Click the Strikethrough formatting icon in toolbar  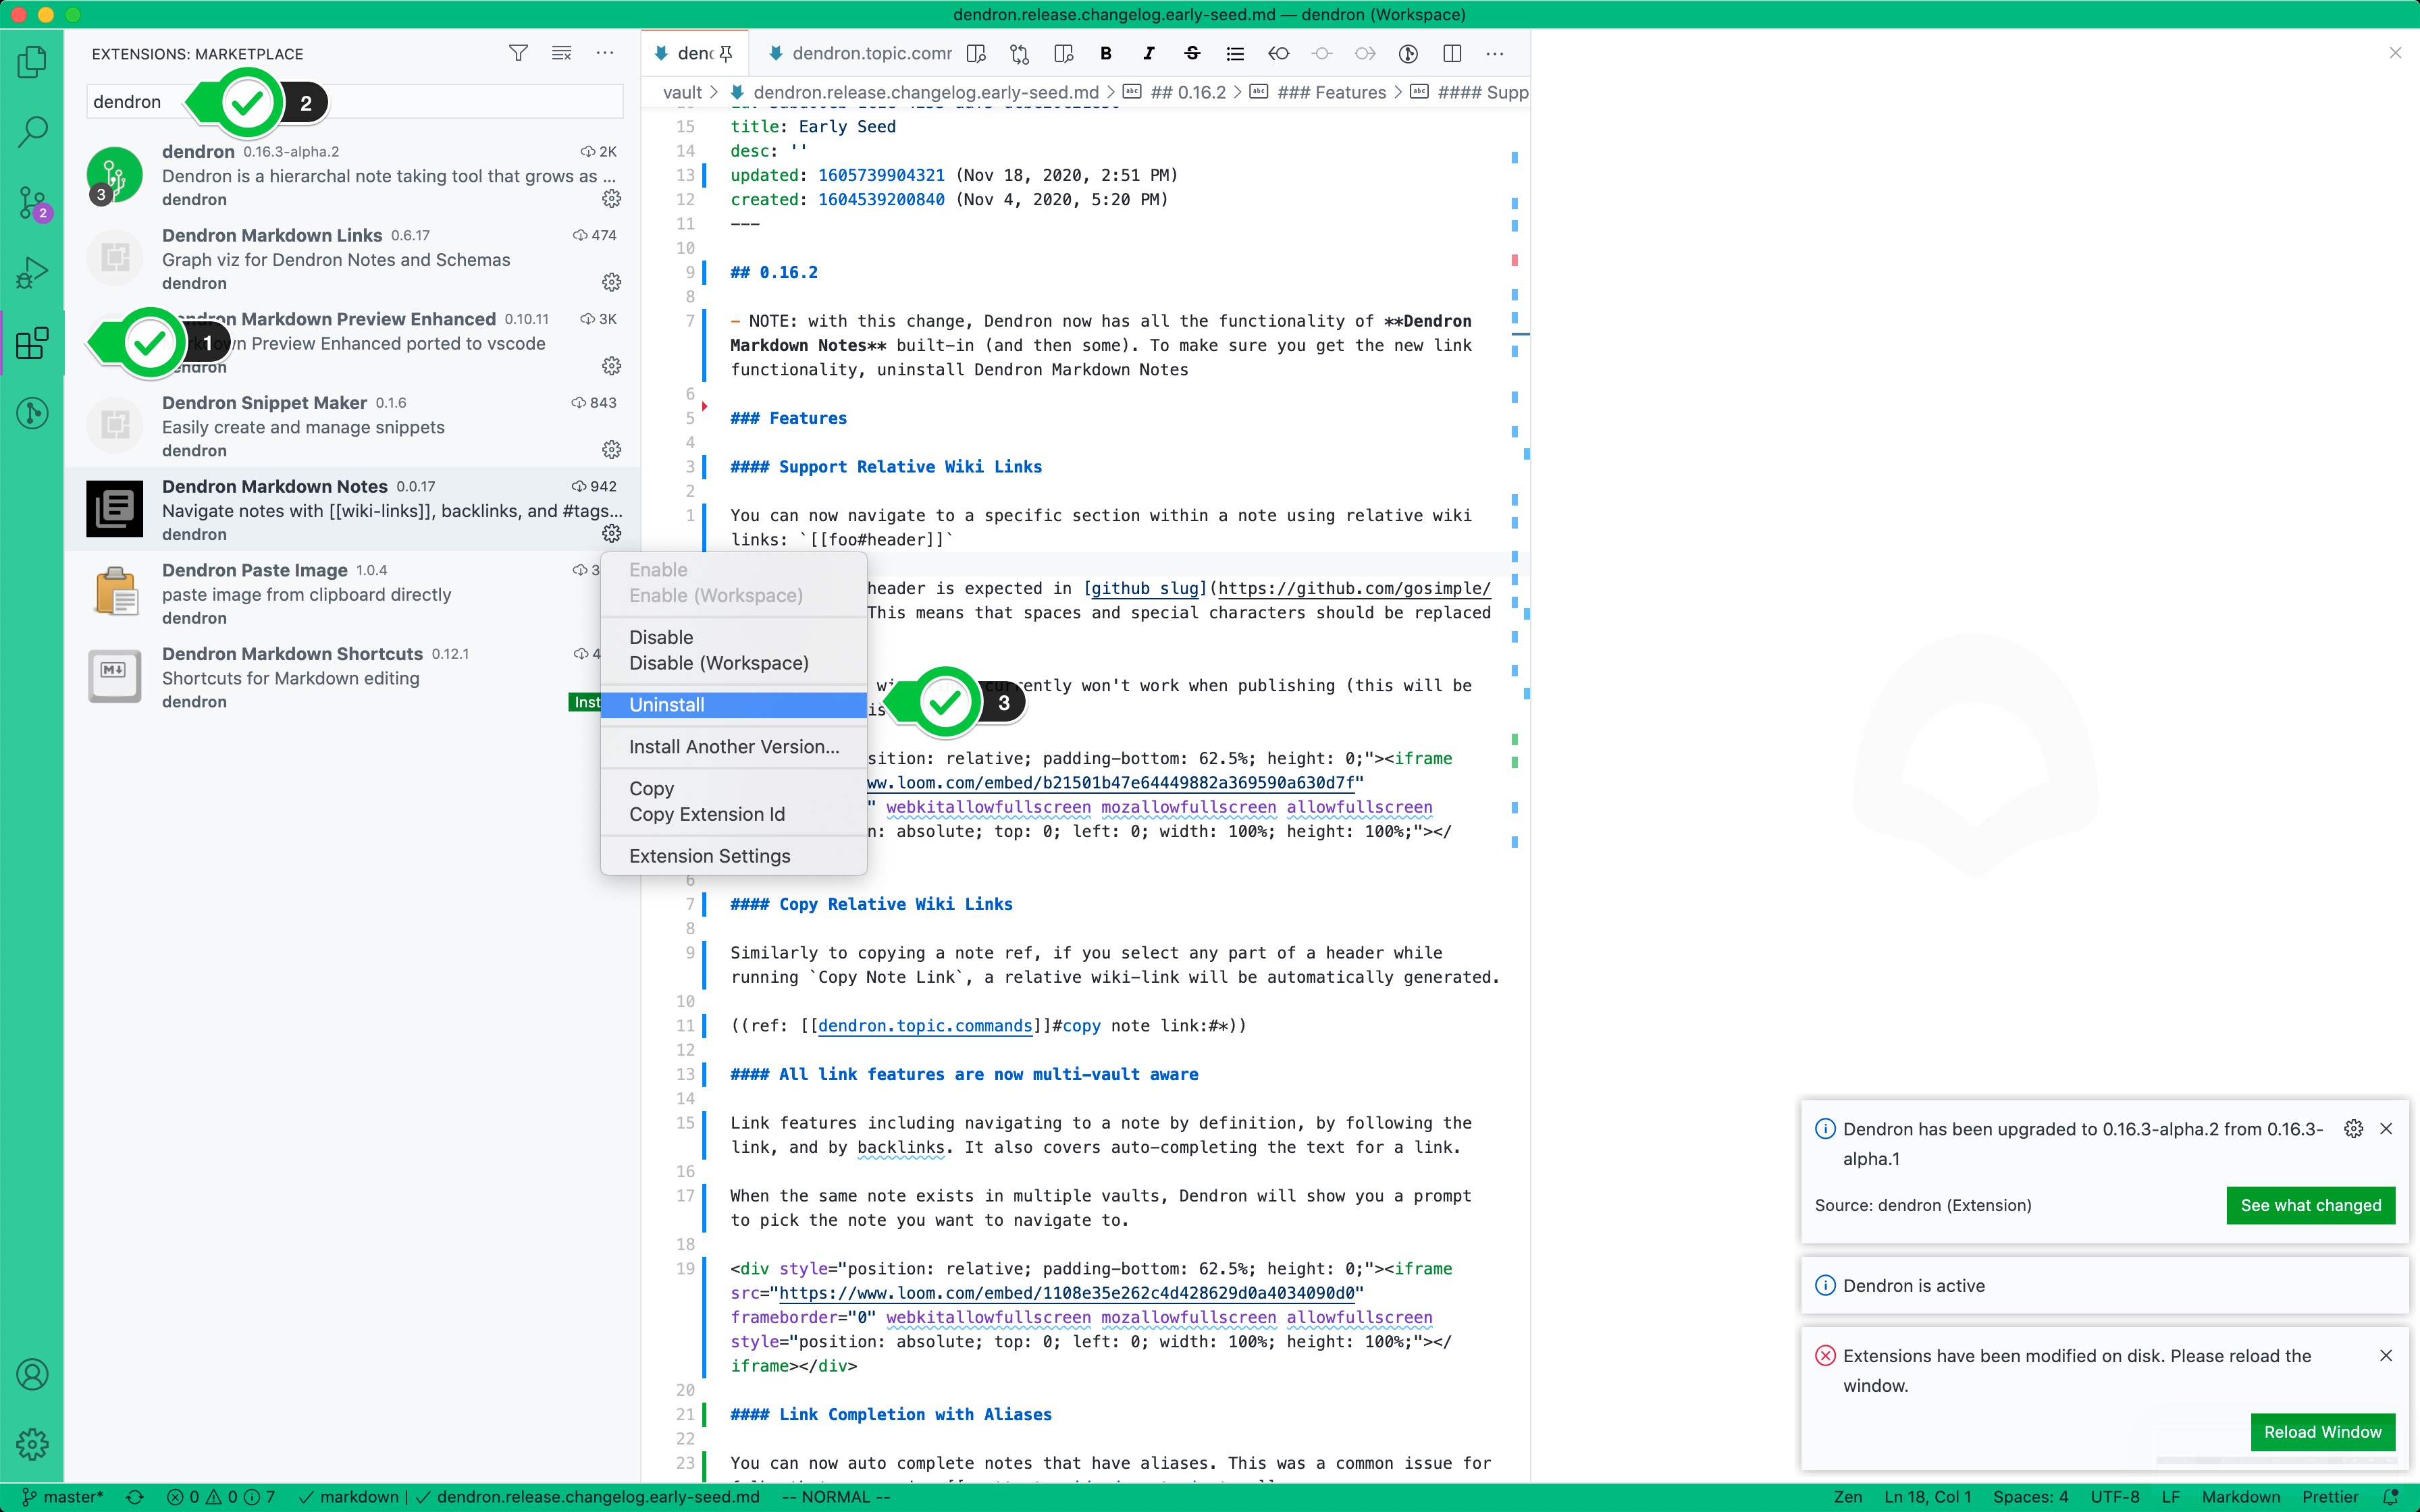(1192, 54)
